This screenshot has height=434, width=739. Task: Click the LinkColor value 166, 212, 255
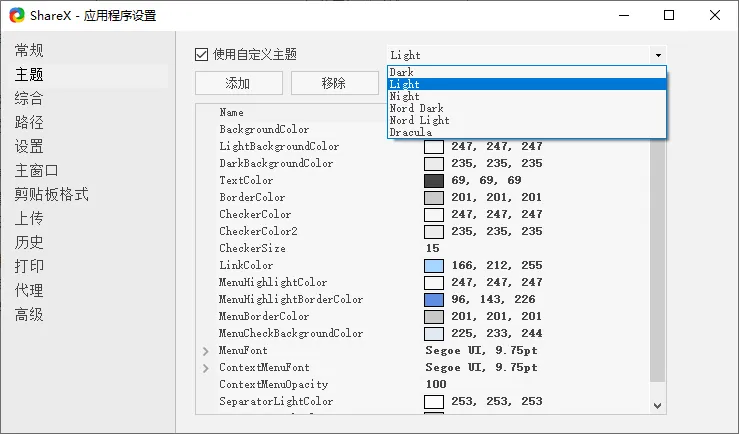pos(497,265)
